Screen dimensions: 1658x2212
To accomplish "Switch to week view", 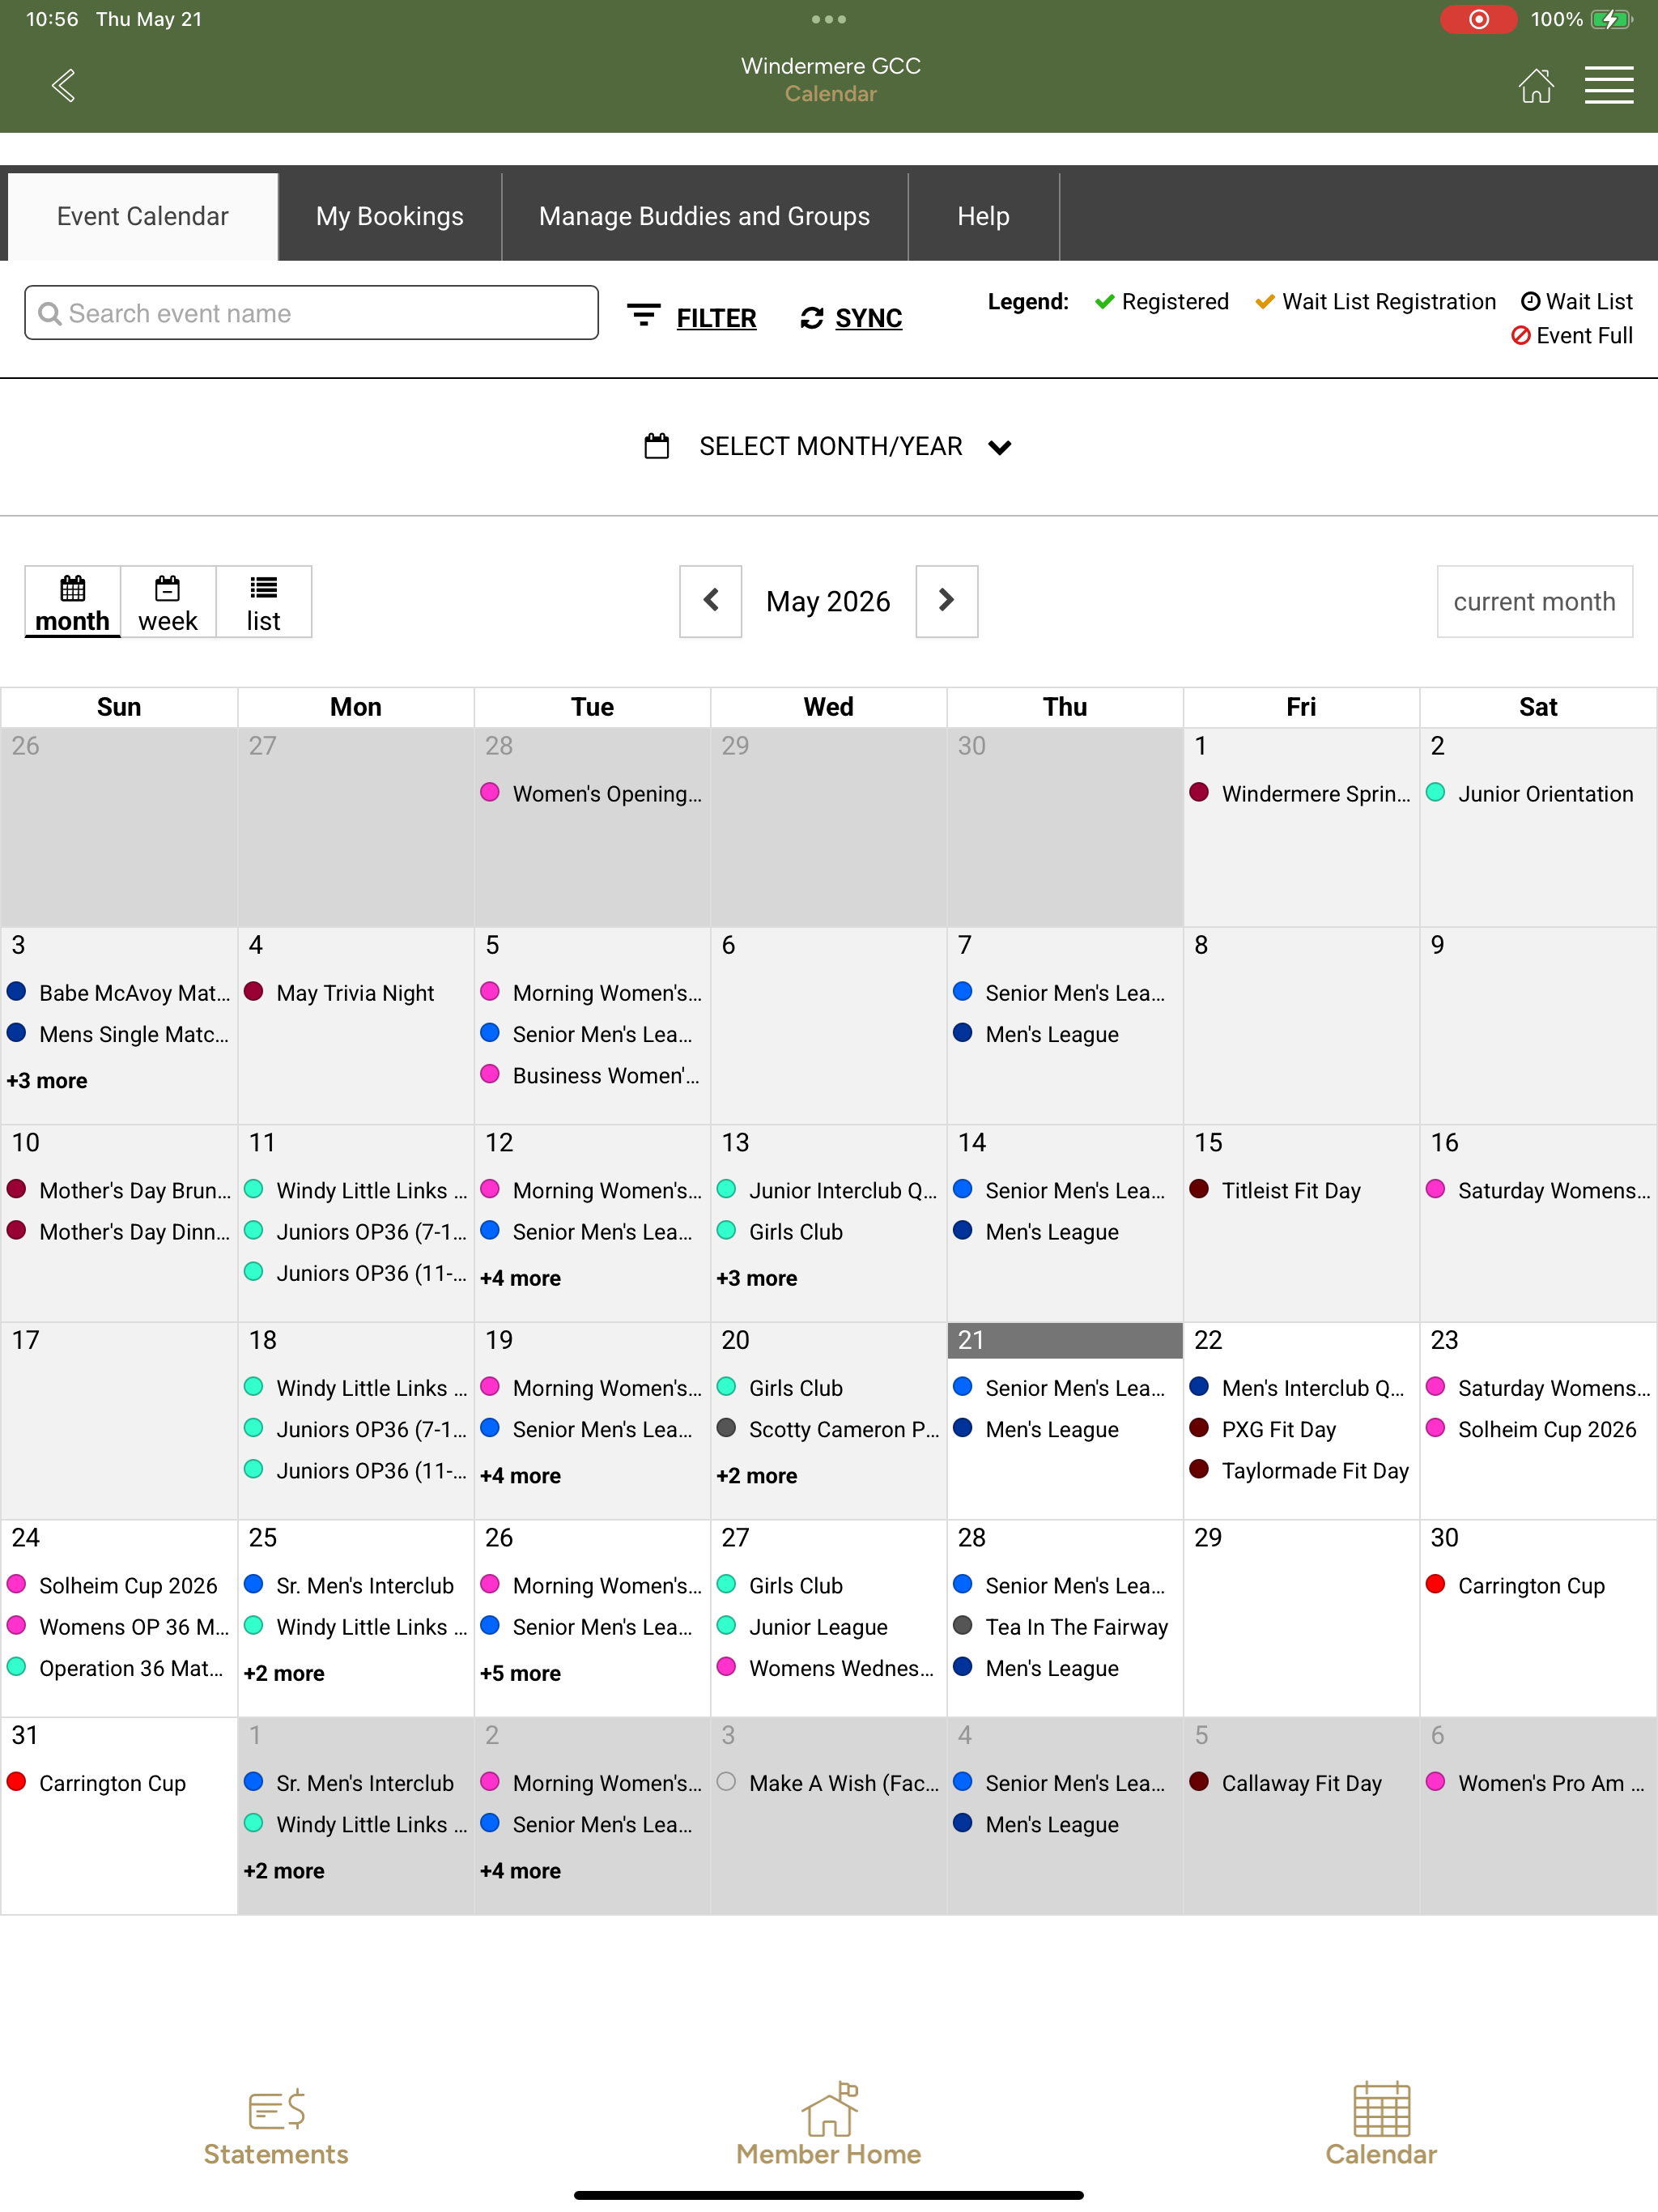I will tap(168, 602).
